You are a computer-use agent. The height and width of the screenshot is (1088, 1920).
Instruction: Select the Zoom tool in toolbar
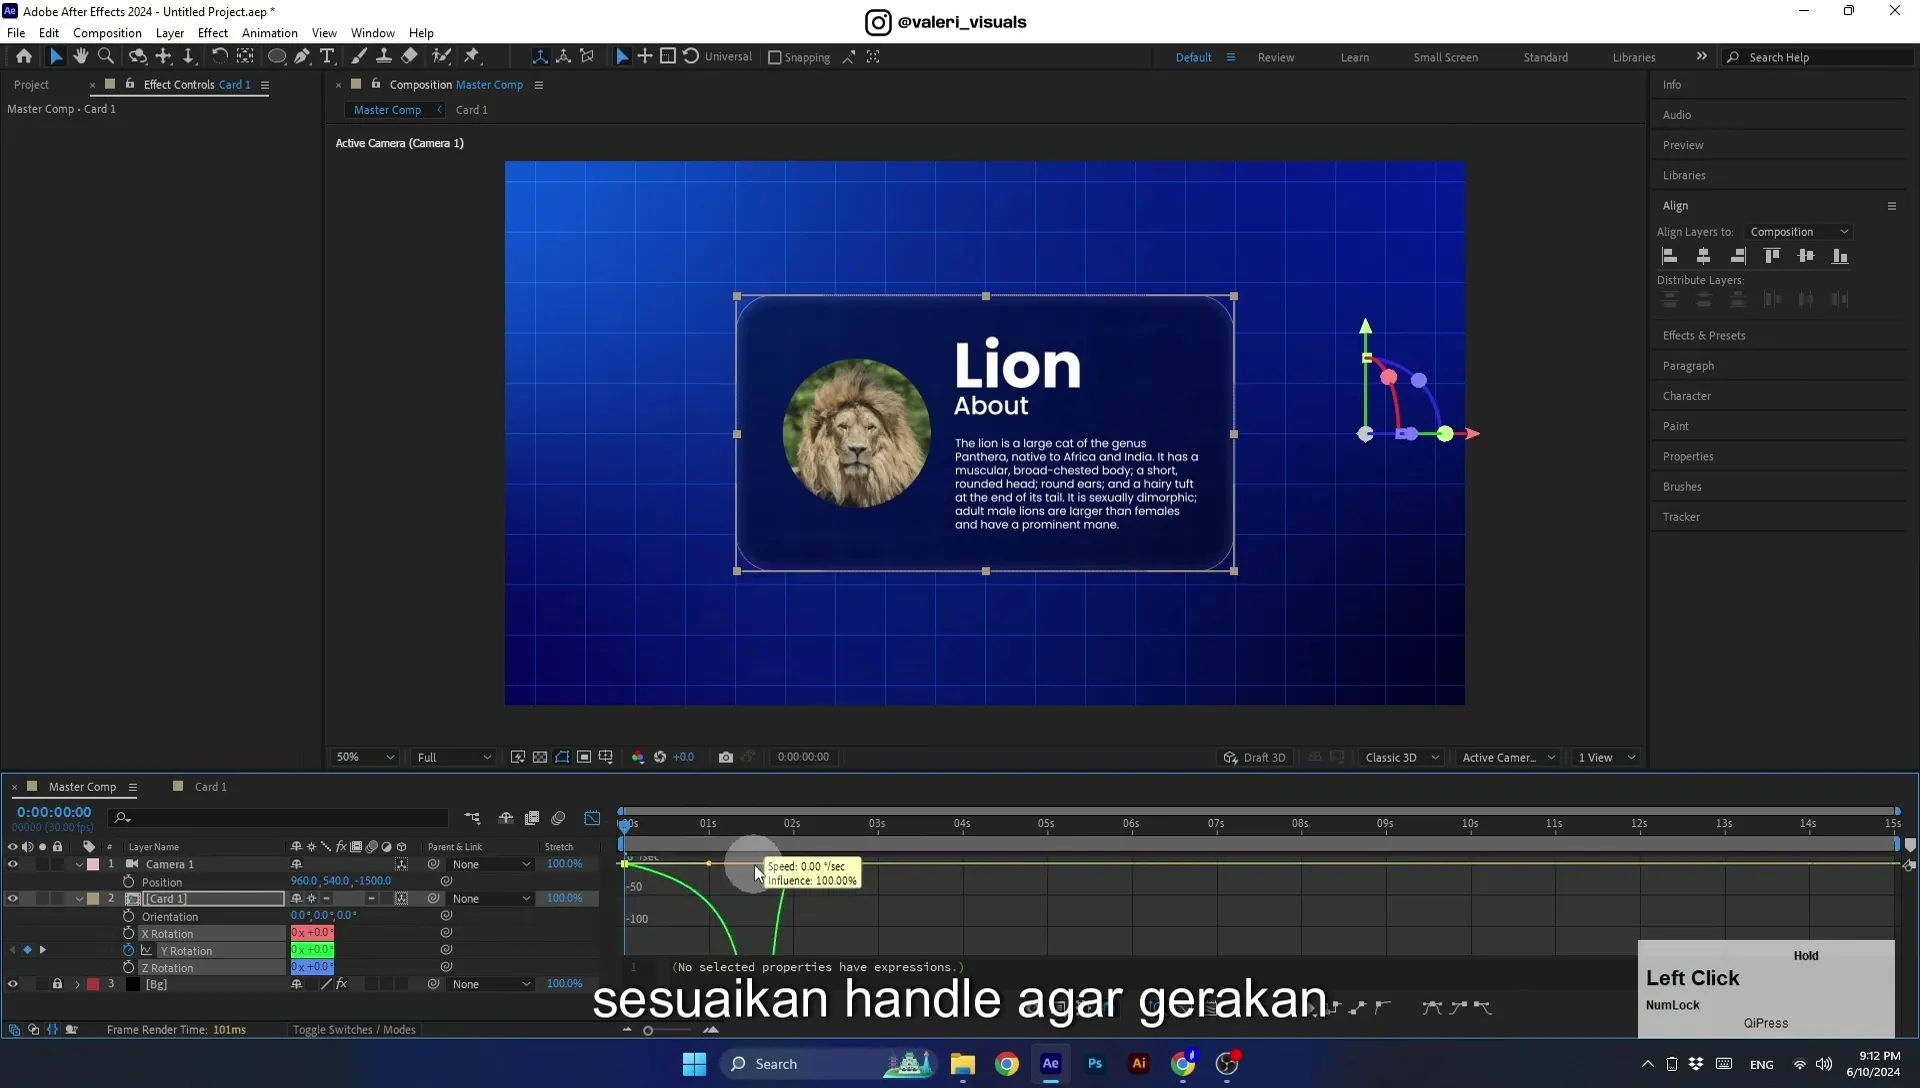[x=106, y=57]
